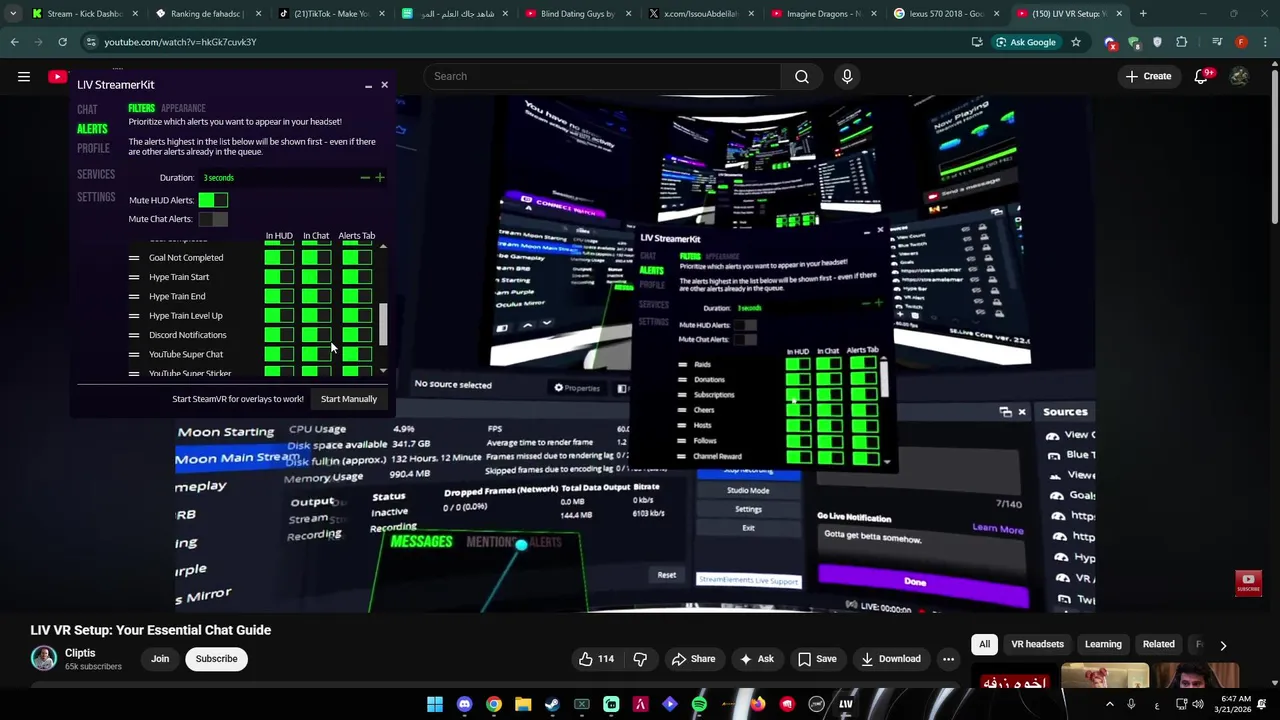Click the Subscribe watermark on the video

coord(1248,582)
